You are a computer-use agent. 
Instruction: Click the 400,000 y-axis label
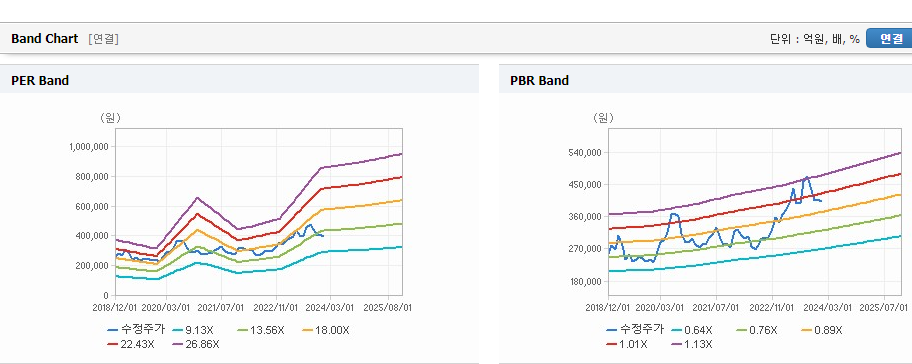[x=92, y=236]
